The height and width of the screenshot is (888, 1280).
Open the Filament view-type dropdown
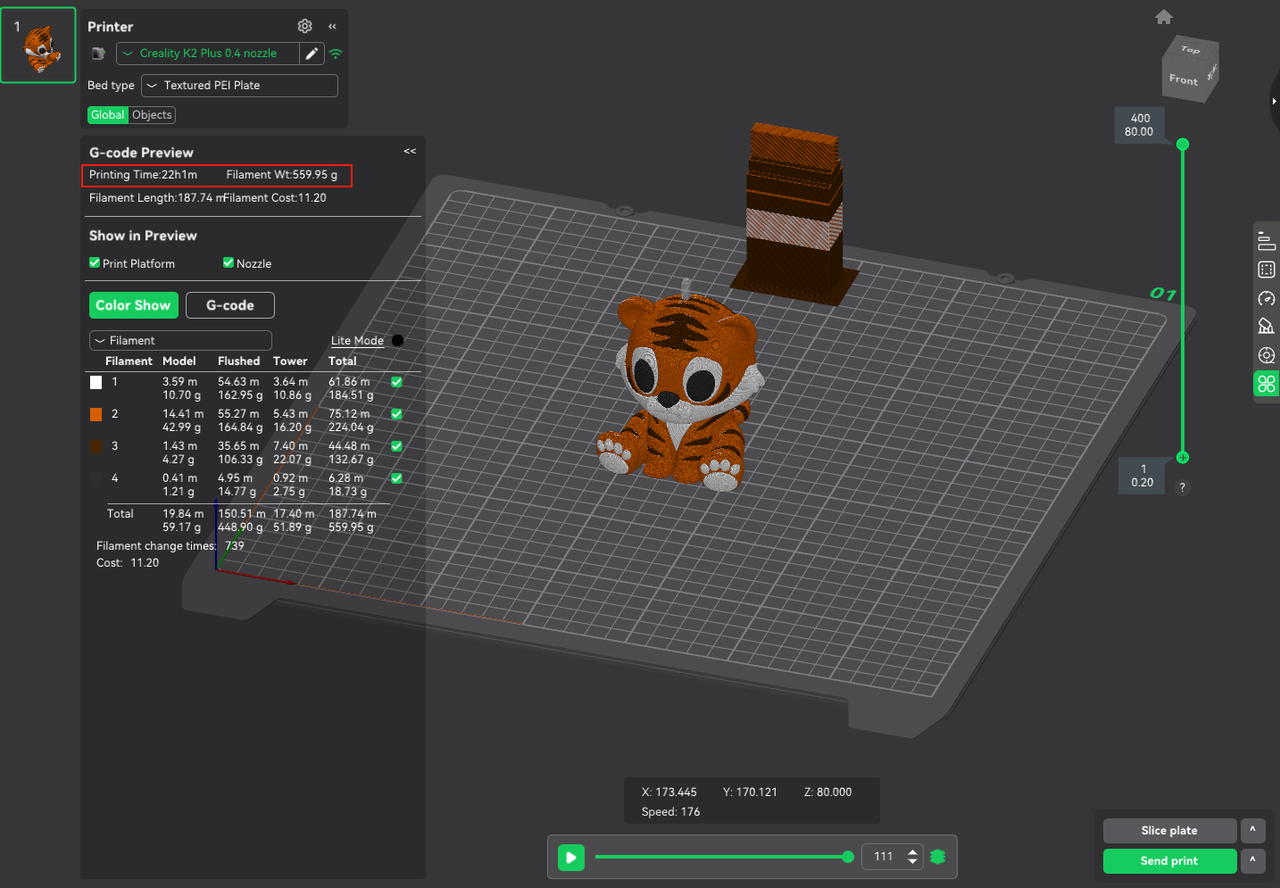tap(180, 340)
